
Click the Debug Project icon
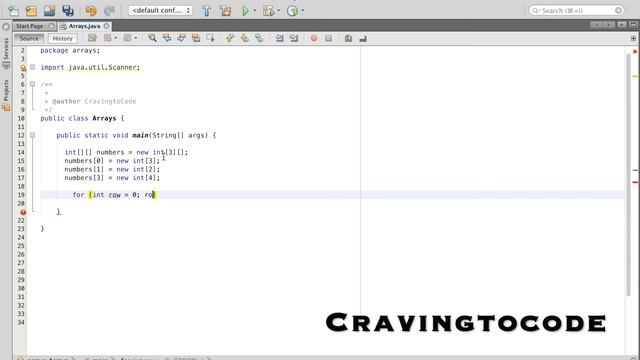(x=268, y=11)
